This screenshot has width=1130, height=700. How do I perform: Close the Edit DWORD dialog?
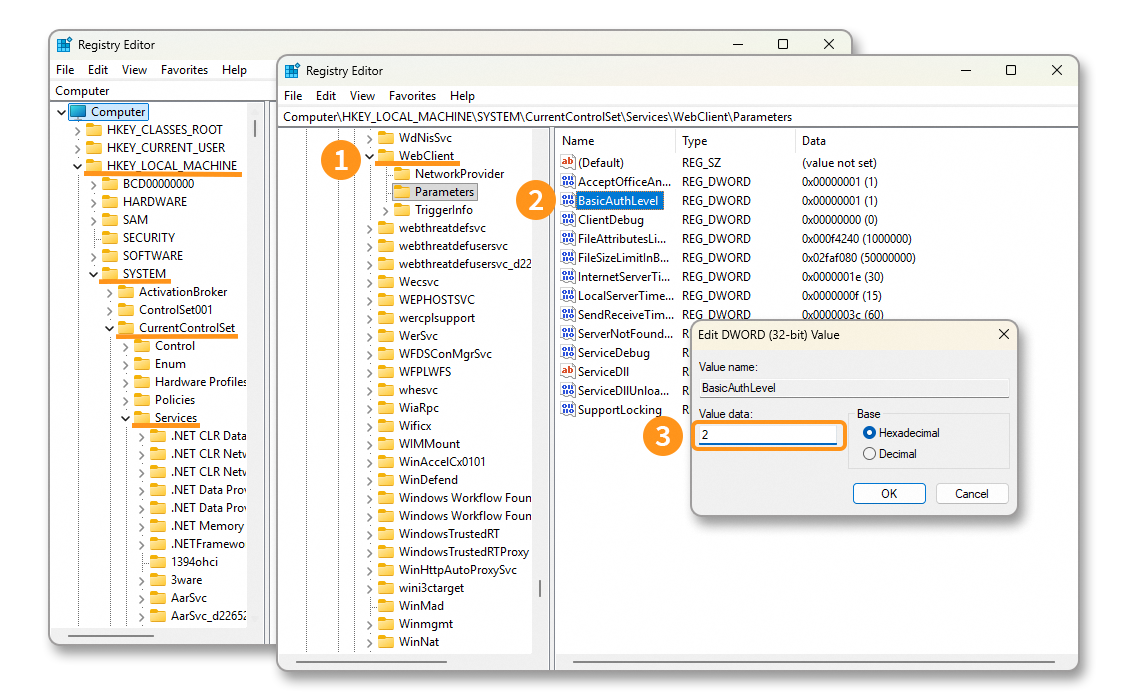coord(1004,335)
